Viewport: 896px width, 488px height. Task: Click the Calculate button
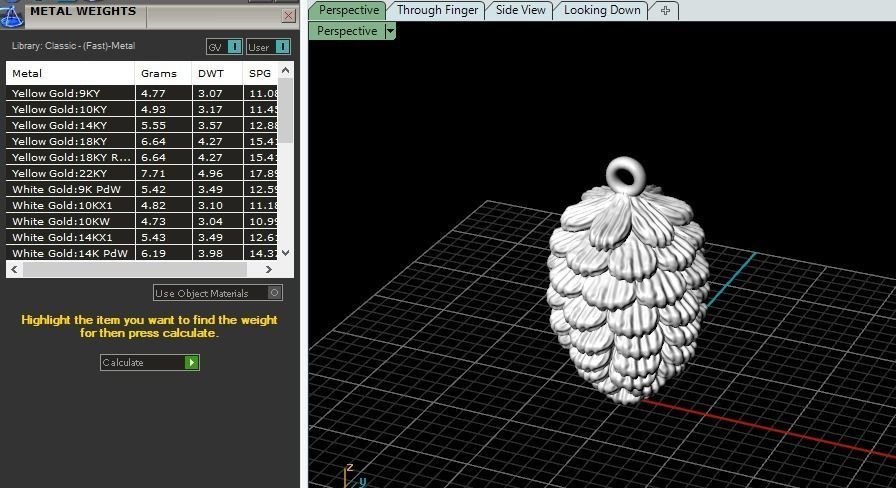click(x=150, y=362)
